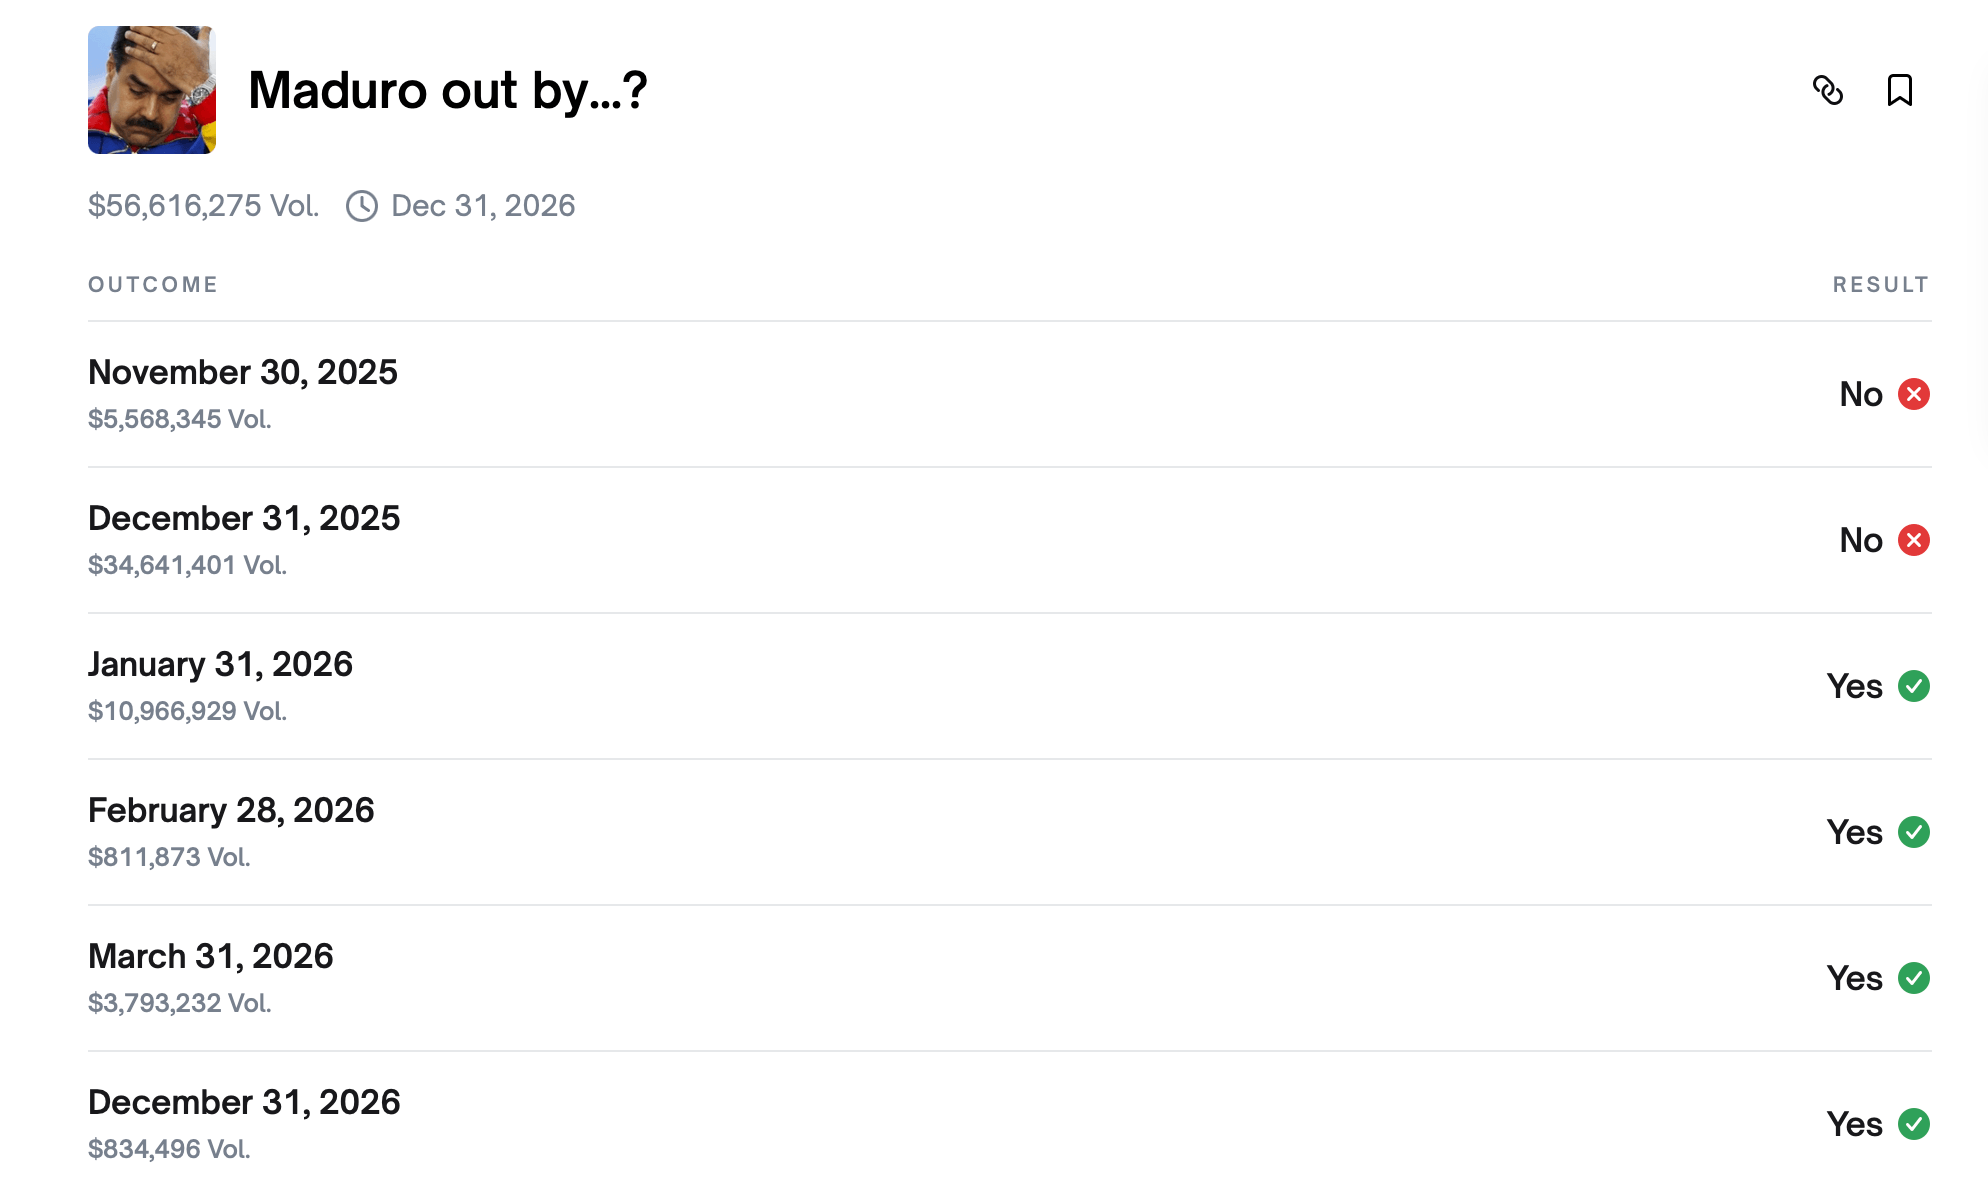1988x1190 pixels.
Task: Click the RESULT column header
Action: pos(1880,285)
